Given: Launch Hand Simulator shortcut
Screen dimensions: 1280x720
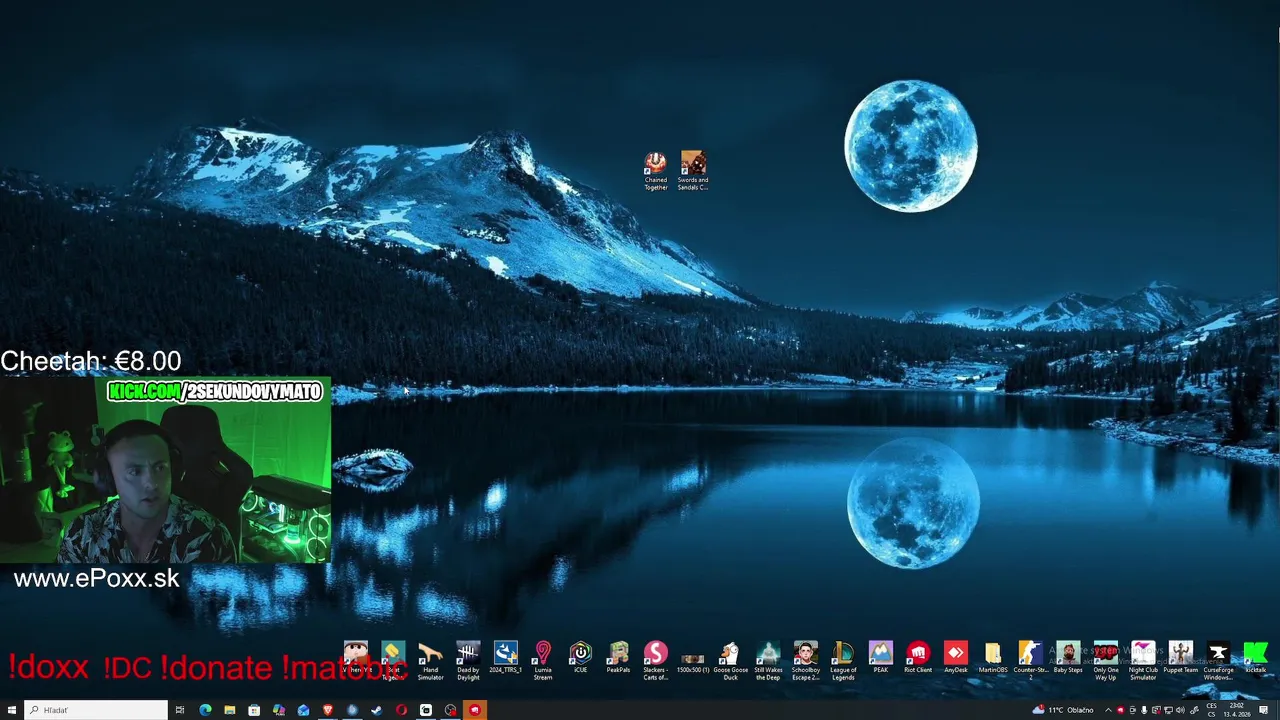Looking at the screenshot, I should click(430, 662).
